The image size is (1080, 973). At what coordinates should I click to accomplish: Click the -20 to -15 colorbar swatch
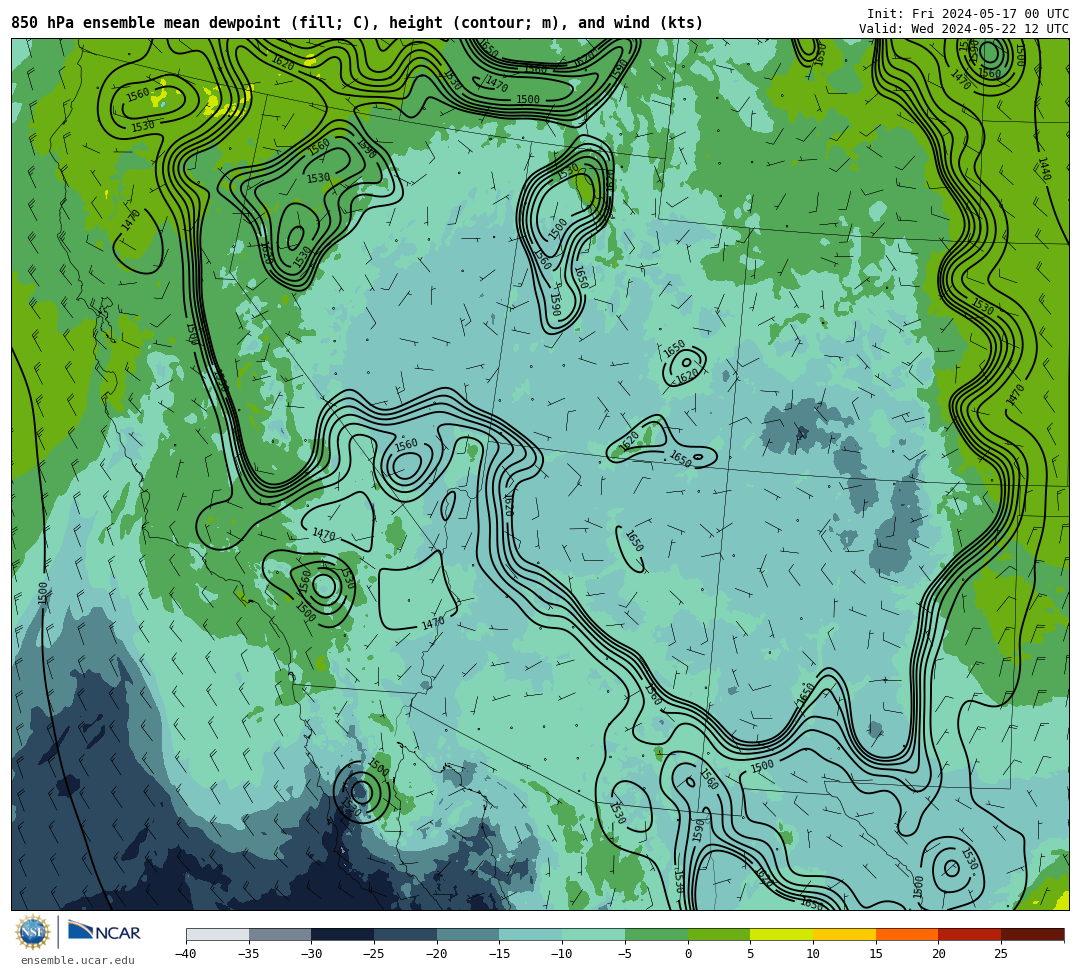[x=468, y=934]
